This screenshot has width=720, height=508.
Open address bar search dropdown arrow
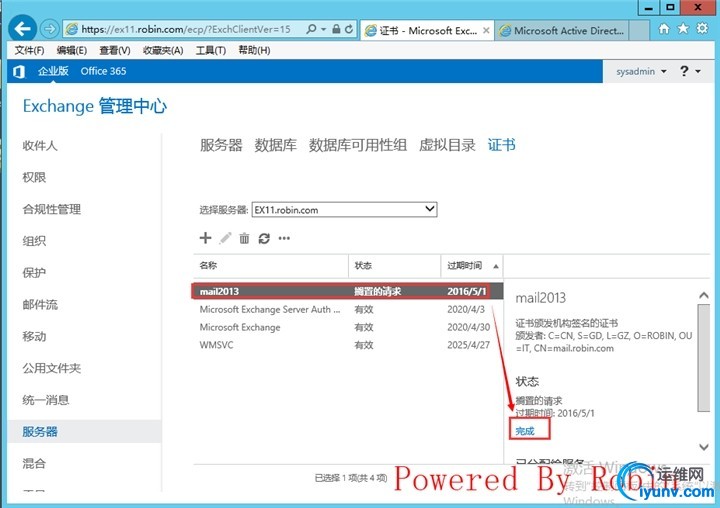(324, 29)
